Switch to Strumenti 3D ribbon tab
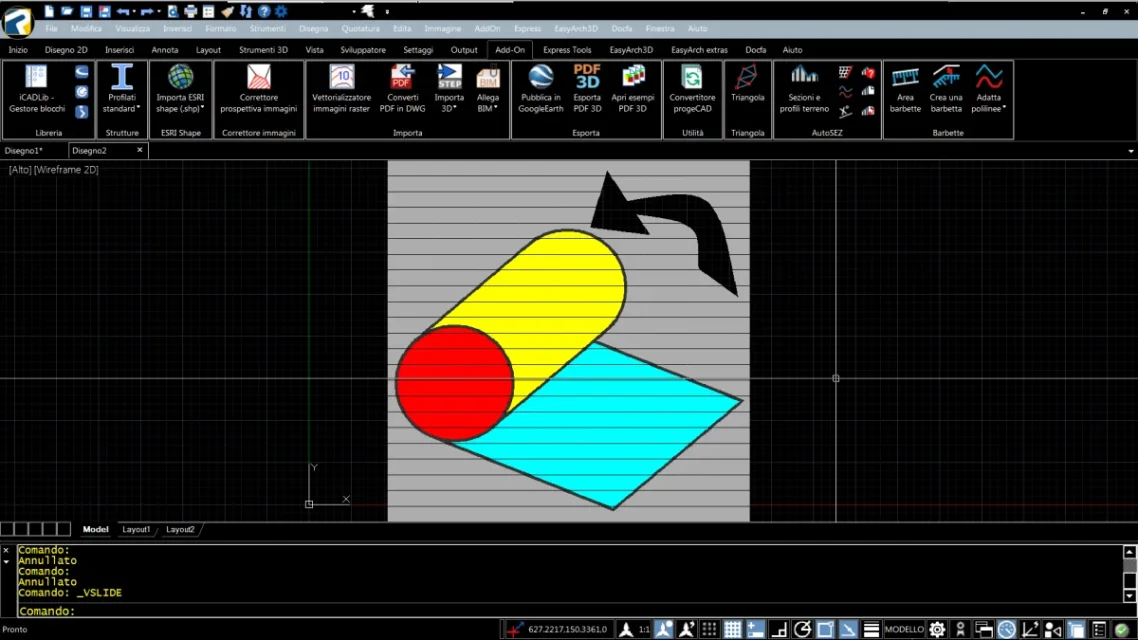This screenshot has width=1138, height=640. coord(263,50)
